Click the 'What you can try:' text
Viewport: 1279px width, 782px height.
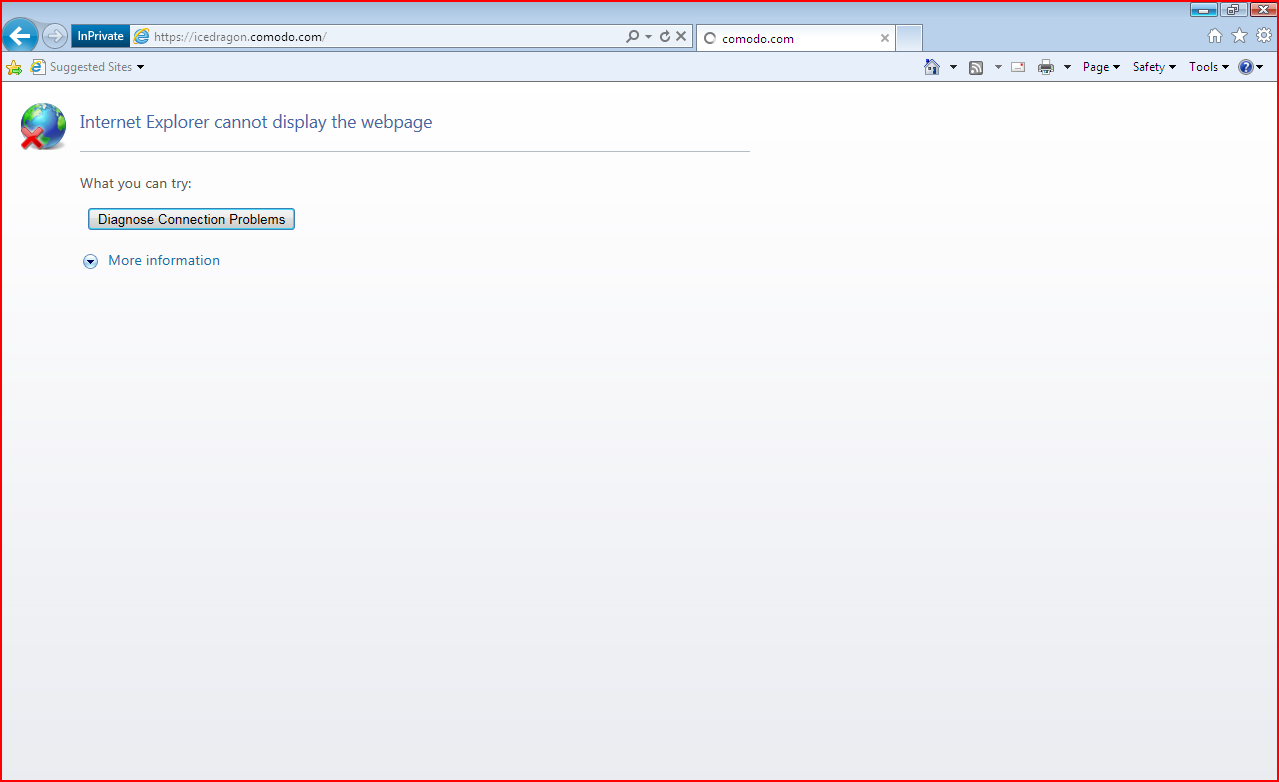[x=136, y=183]
